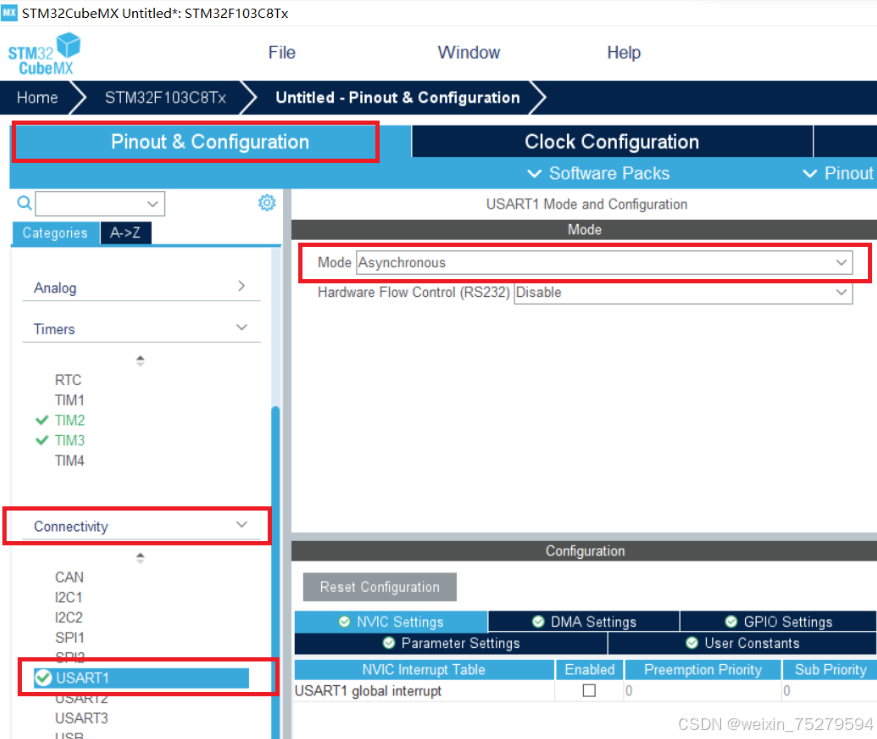Go to Home breadcrumb
This screenshot has height=739, width=877.
pos(37,98)
